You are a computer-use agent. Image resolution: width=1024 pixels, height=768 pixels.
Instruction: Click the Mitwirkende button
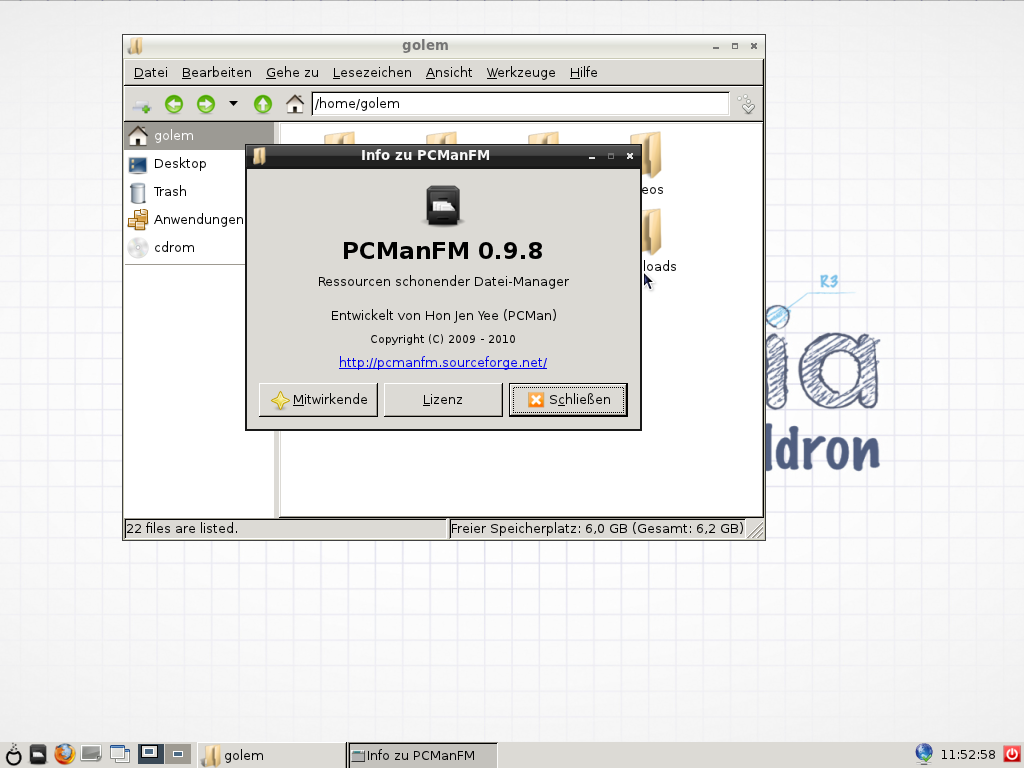click(x=318, y=400)
